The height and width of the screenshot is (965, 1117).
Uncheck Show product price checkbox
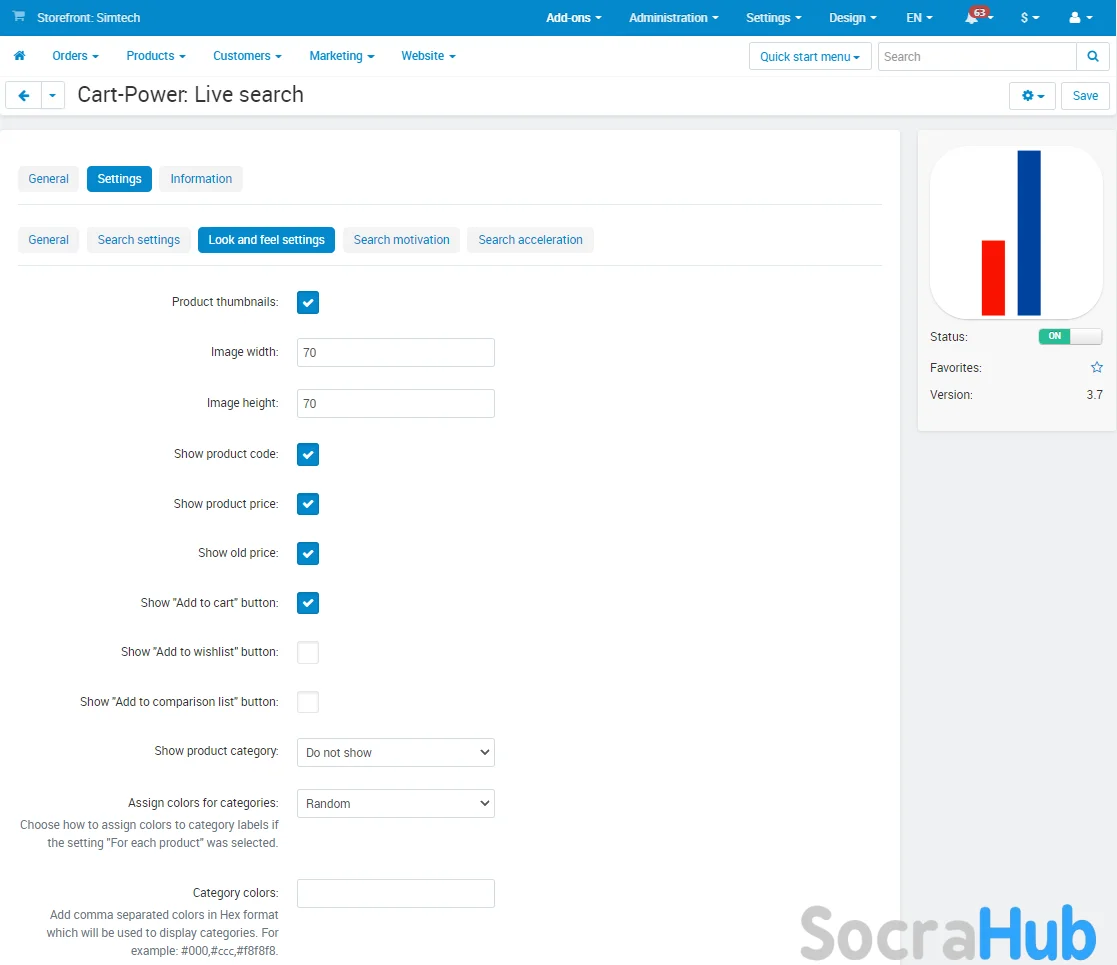coord(308,504)
